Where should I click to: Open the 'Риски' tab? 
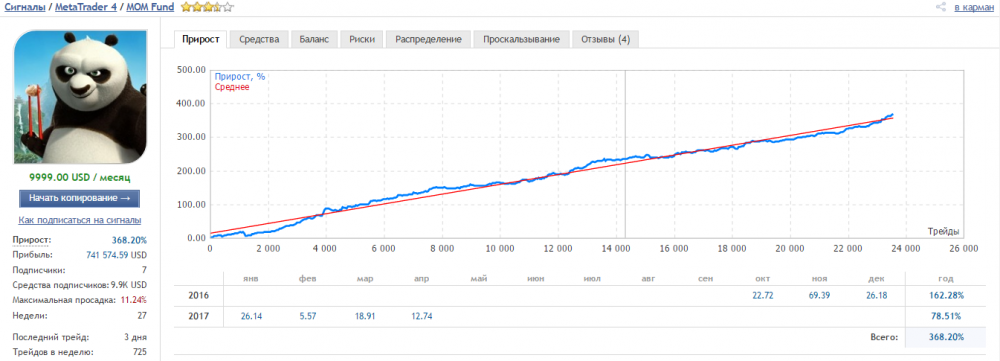point(362,39)
